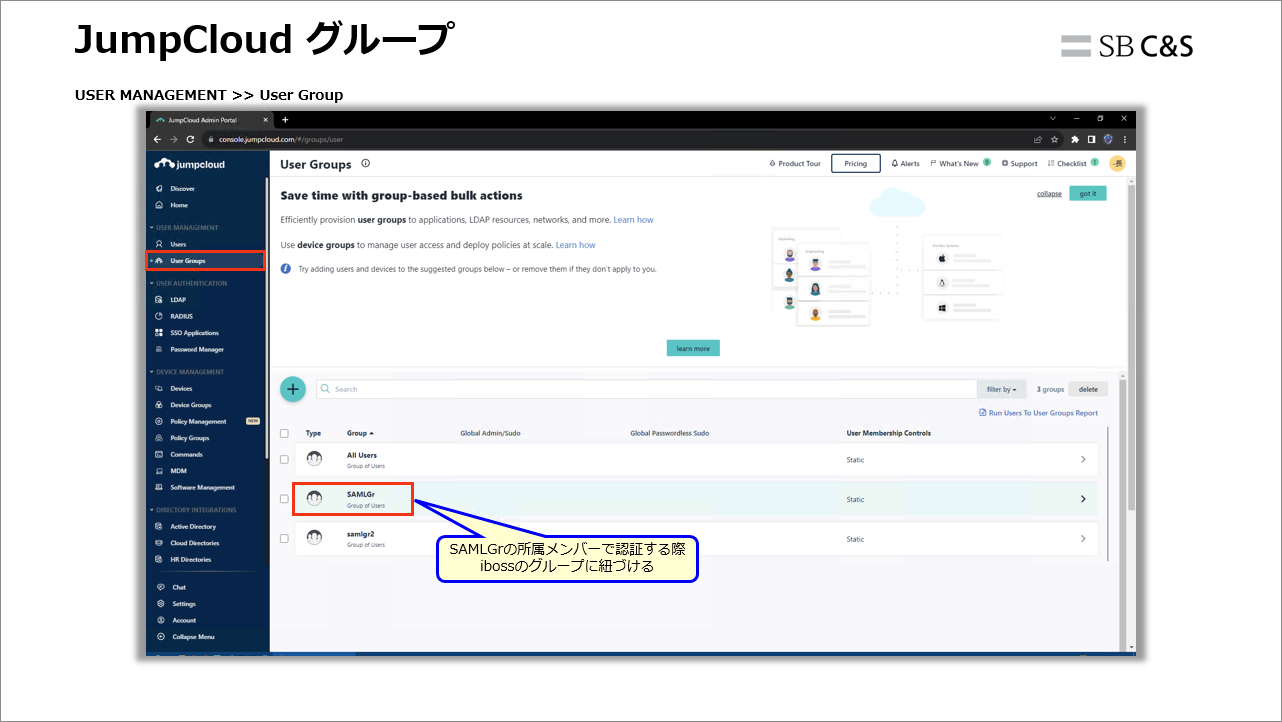Open browser extensions puzzle icon
Screen dimensions: 1282x722
[1075, 139]
